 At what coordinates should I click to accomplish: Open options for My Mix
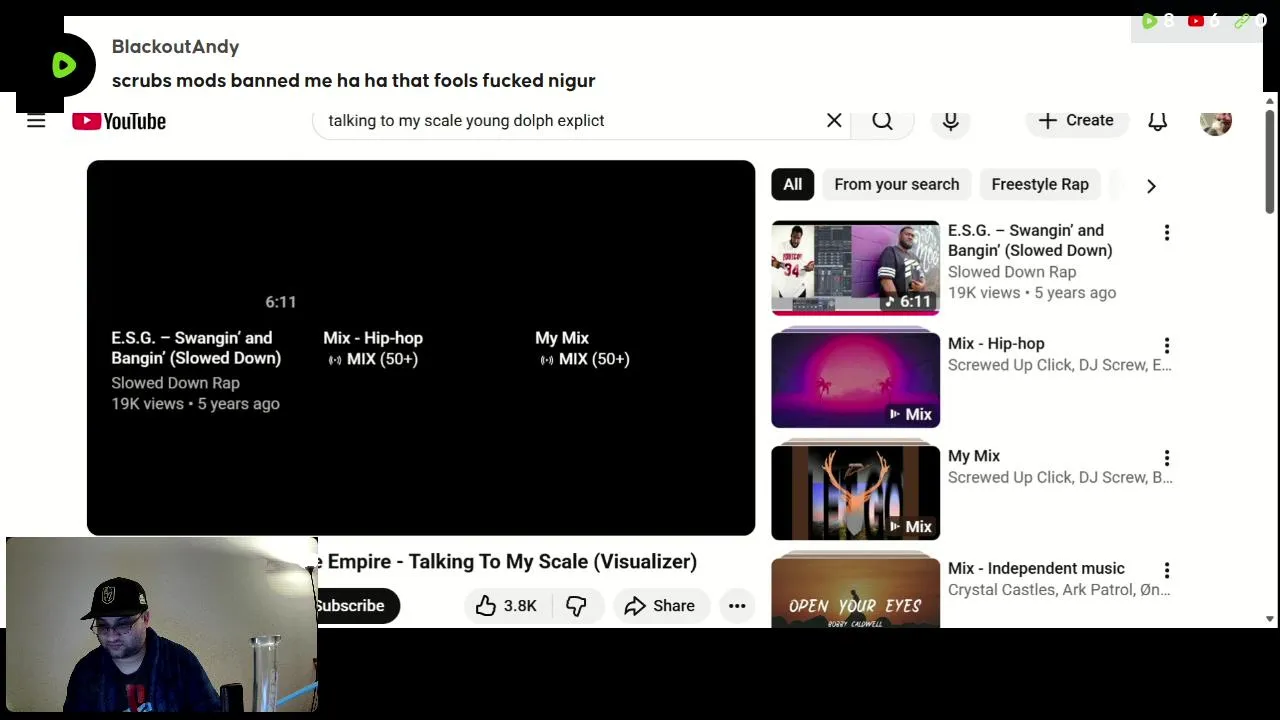[1166, 458]
